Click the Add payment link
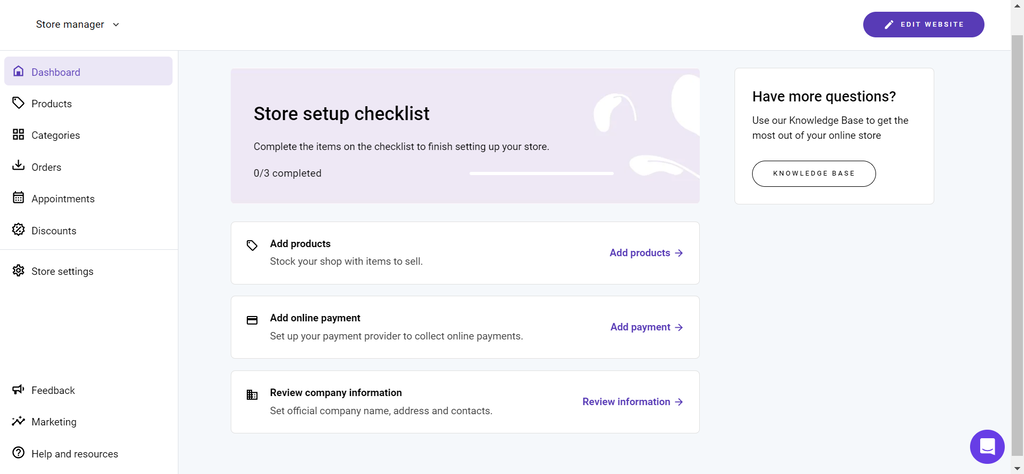1024x474 pixels. click(646, 327)
